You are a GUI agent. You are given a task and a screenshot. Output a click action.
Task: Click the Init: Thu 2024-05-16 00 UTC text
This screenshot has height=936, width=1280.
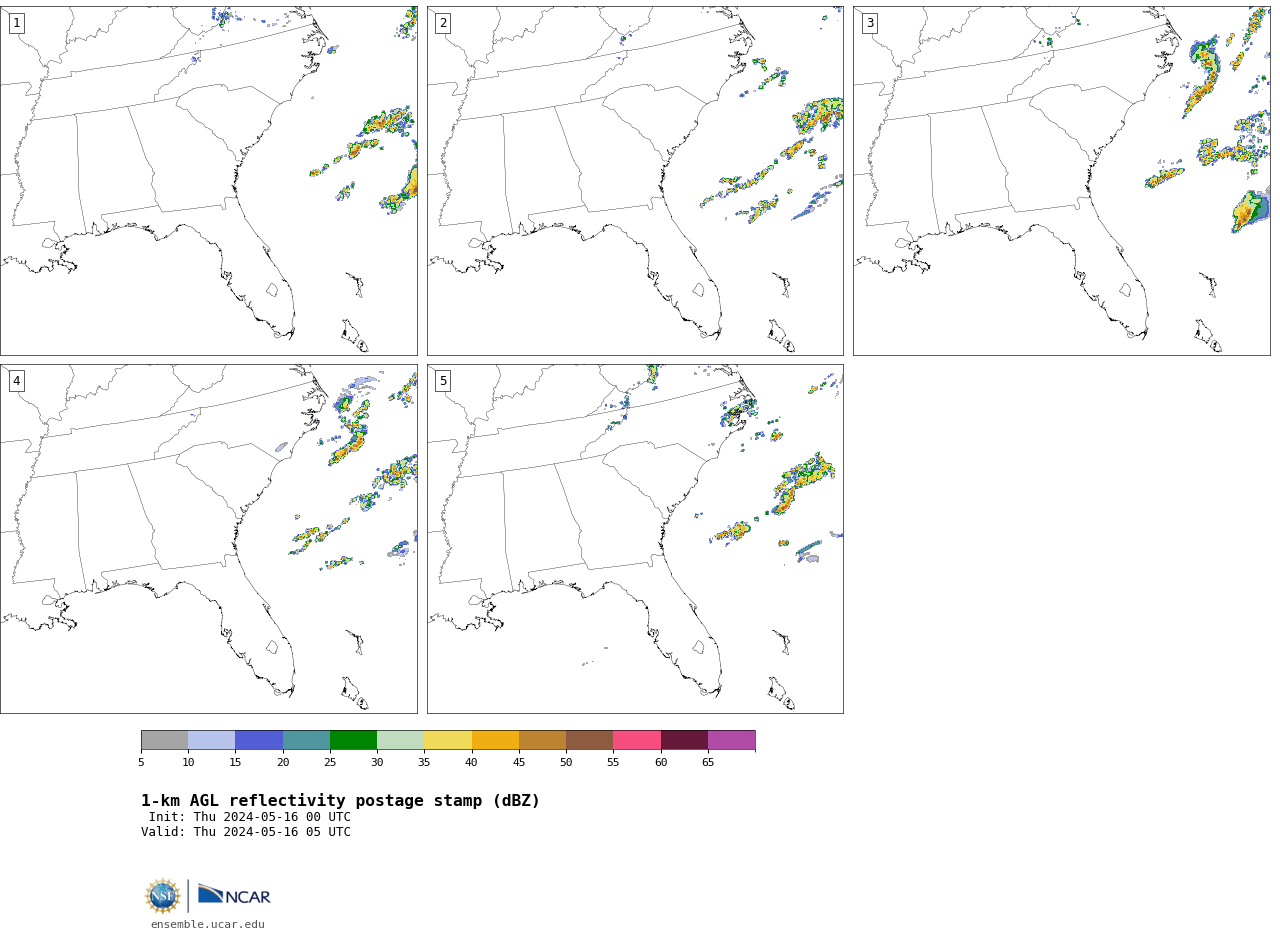click(250, 817)
